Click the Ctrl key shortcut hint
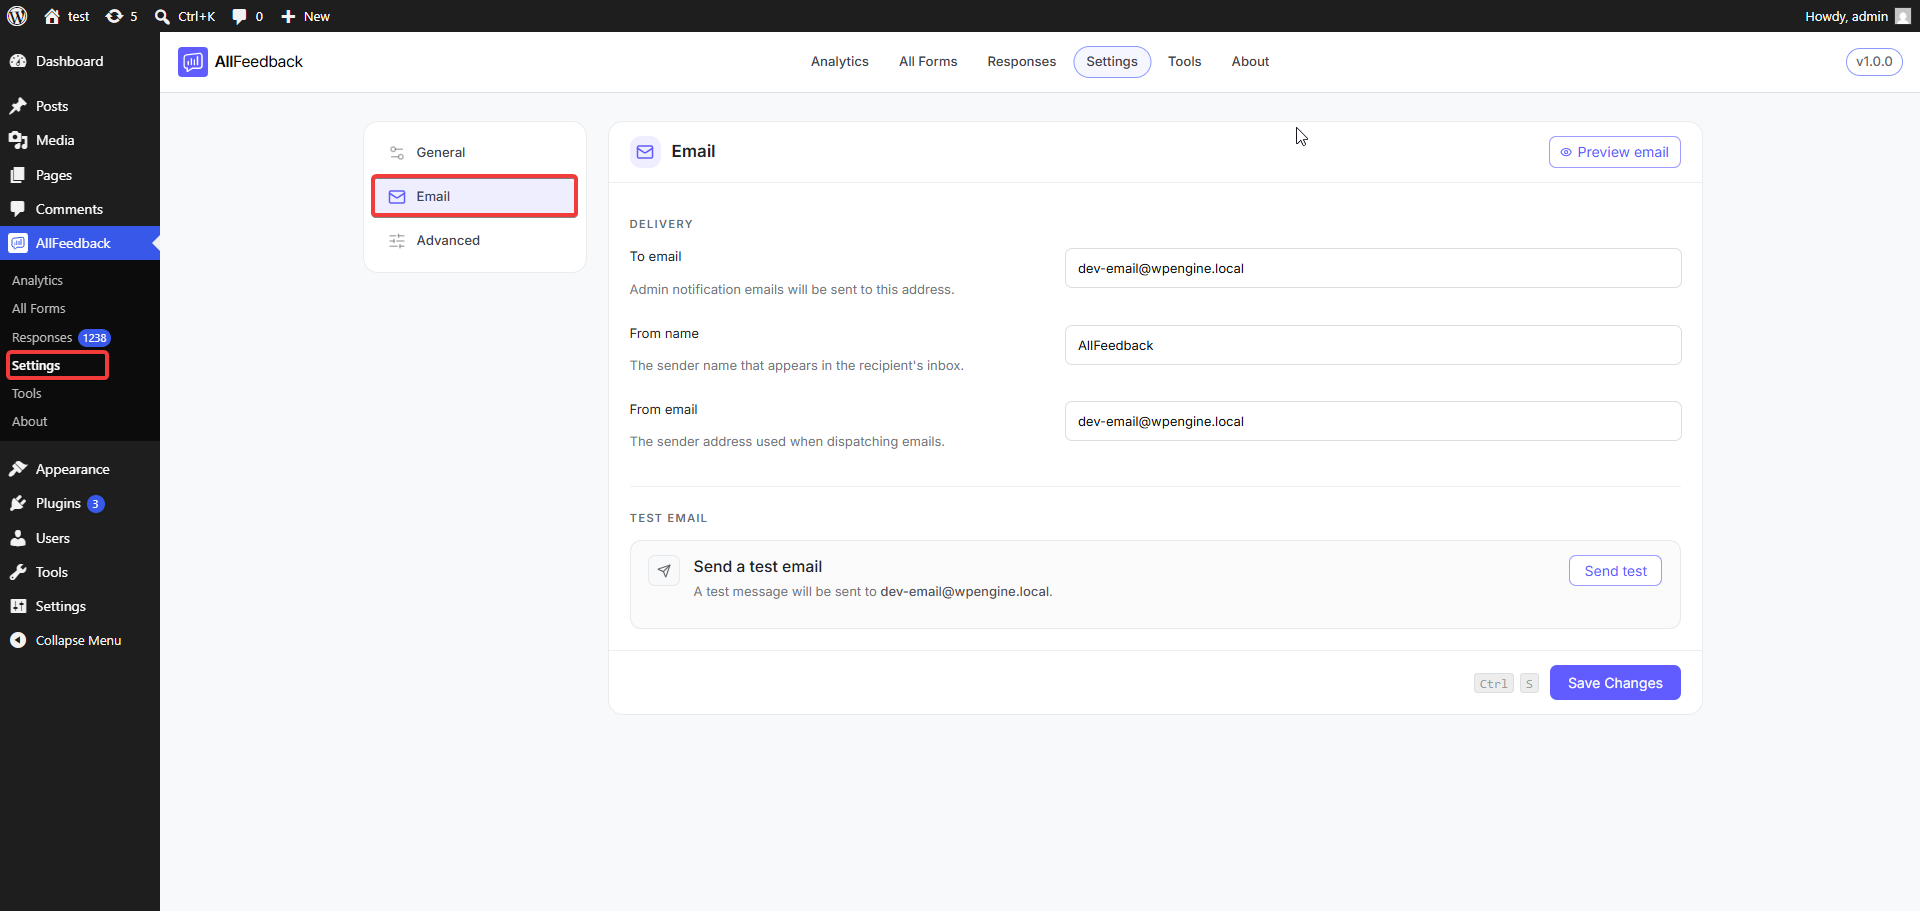1920x911 pixels. (1494, 684)
